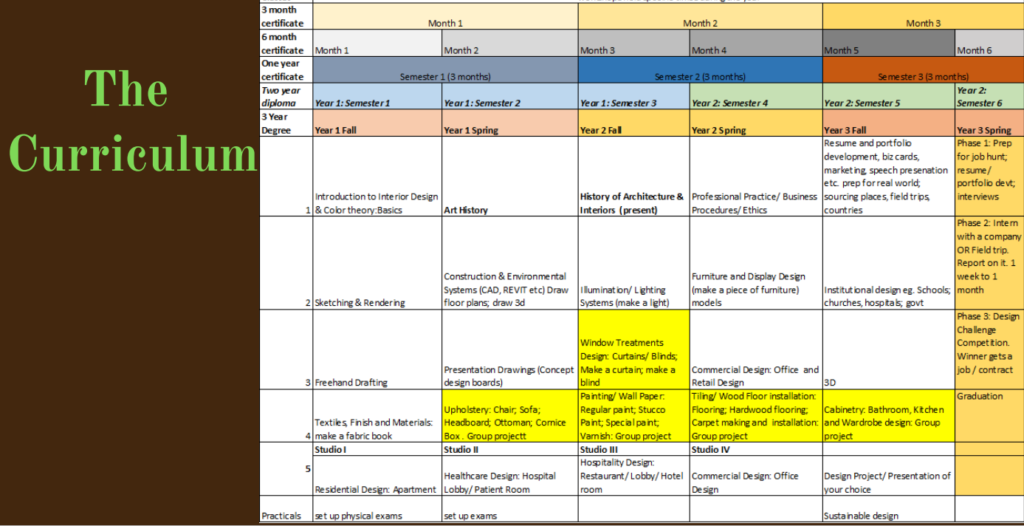
Task: Click the 'Sustainable design' cell
Action: coord(888,516)
